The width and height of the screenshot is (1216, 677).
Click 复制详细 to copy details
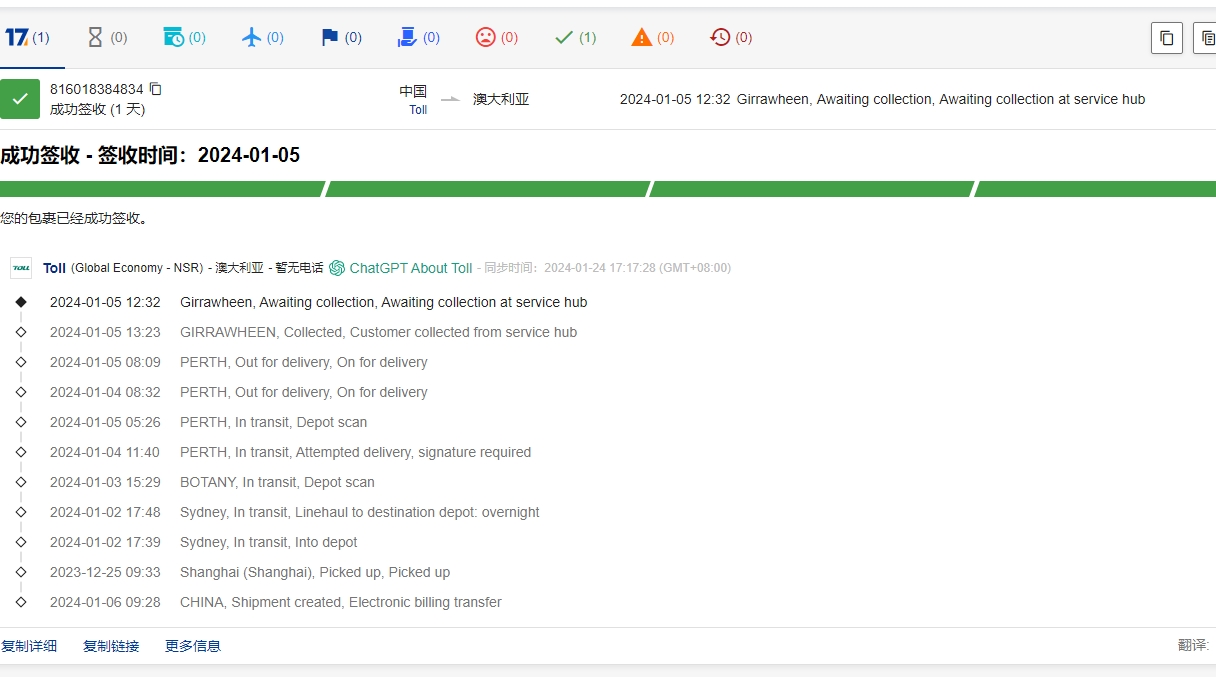pyautogui.click(x=29, y=646)
